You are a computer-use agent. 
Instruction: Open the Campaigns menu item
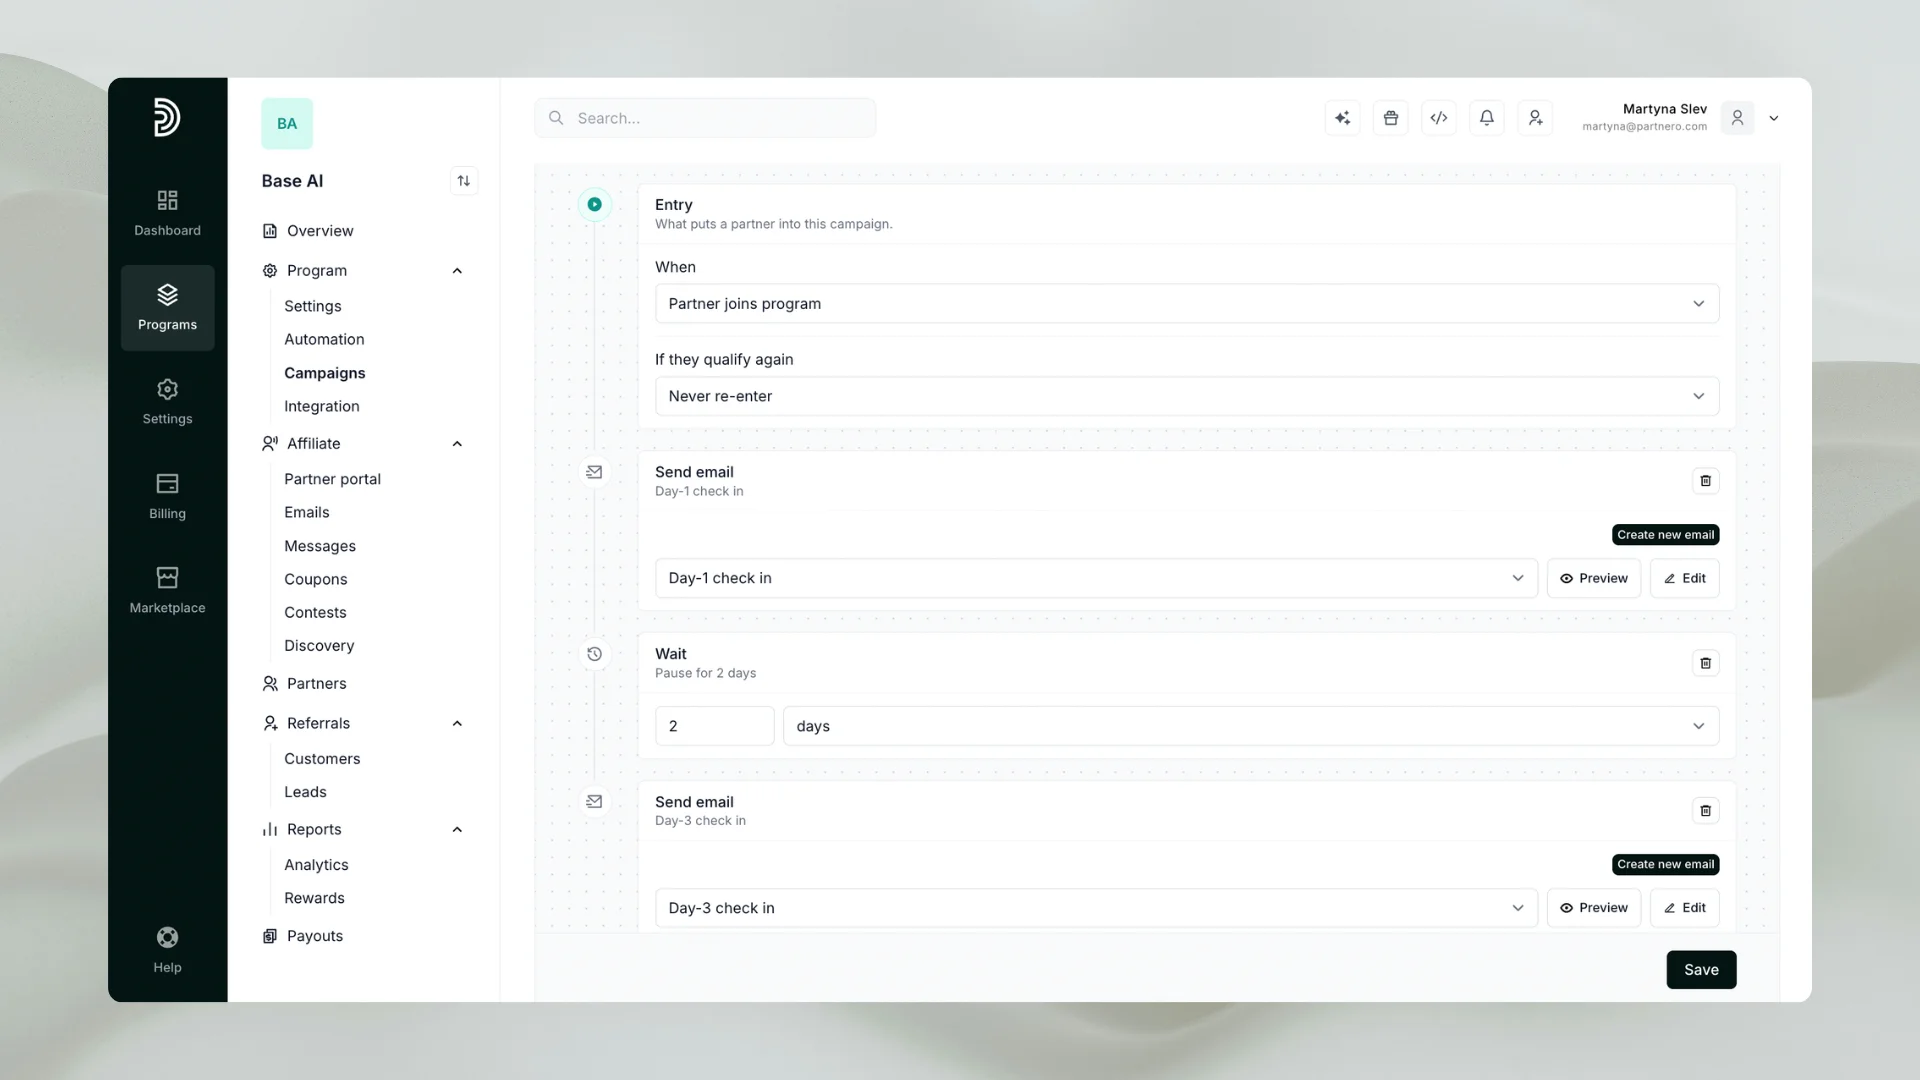(x=324, y=373)
